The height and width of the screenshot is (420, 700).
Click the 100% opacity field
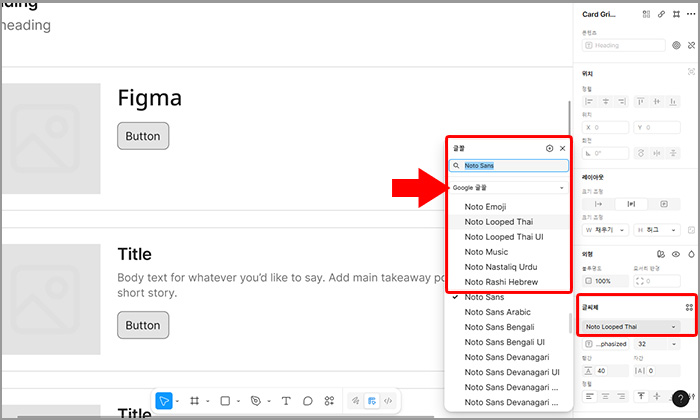[605, 281]
